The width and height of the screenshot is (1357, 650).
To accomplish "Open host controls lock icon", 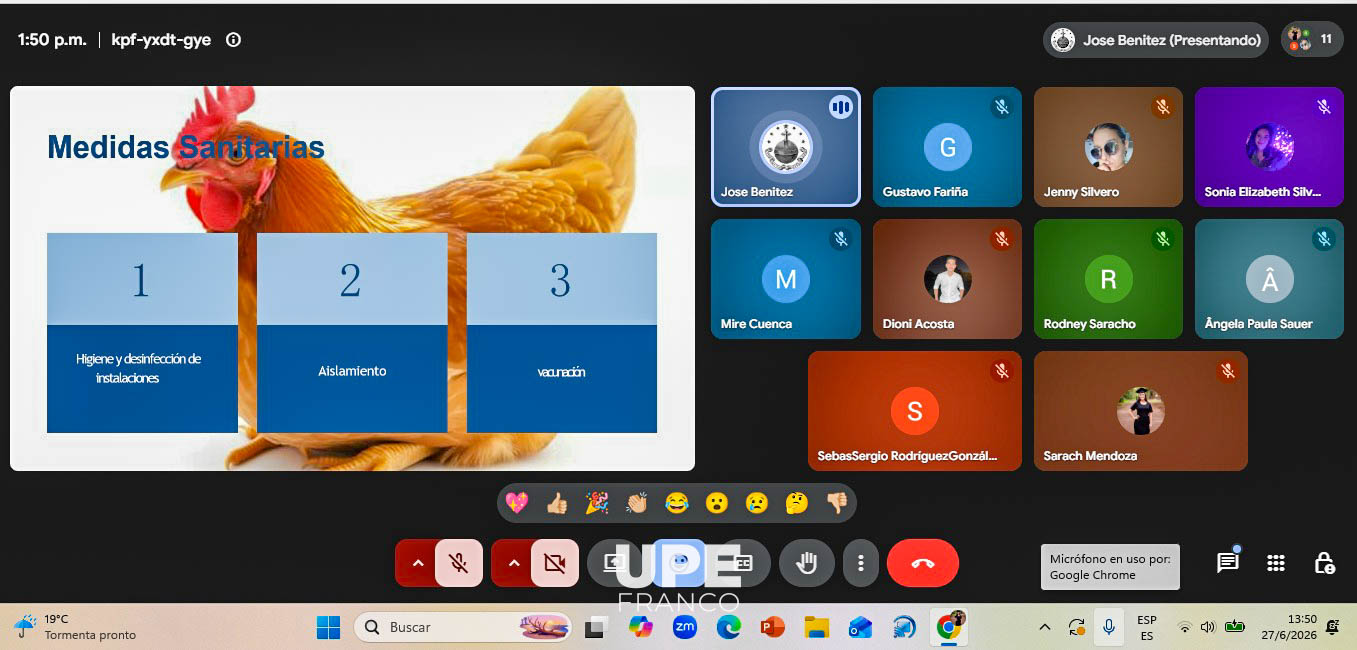I will (x=1324, y=563).
